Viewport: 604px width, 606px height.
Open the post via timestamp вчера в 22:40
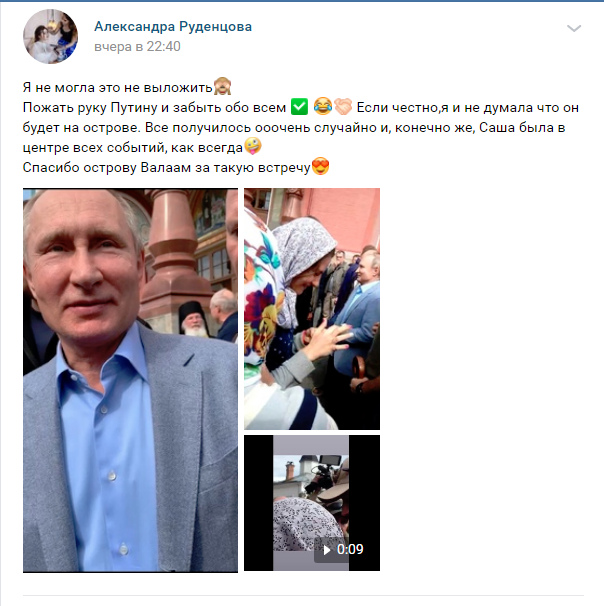tap(137, 46)
